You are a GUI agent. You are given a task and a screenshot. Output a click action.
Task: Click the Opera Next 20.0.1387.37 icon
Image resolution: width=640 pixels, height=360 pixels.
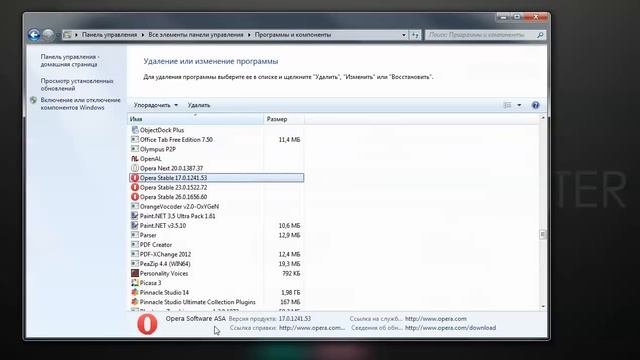pos(135,168)
